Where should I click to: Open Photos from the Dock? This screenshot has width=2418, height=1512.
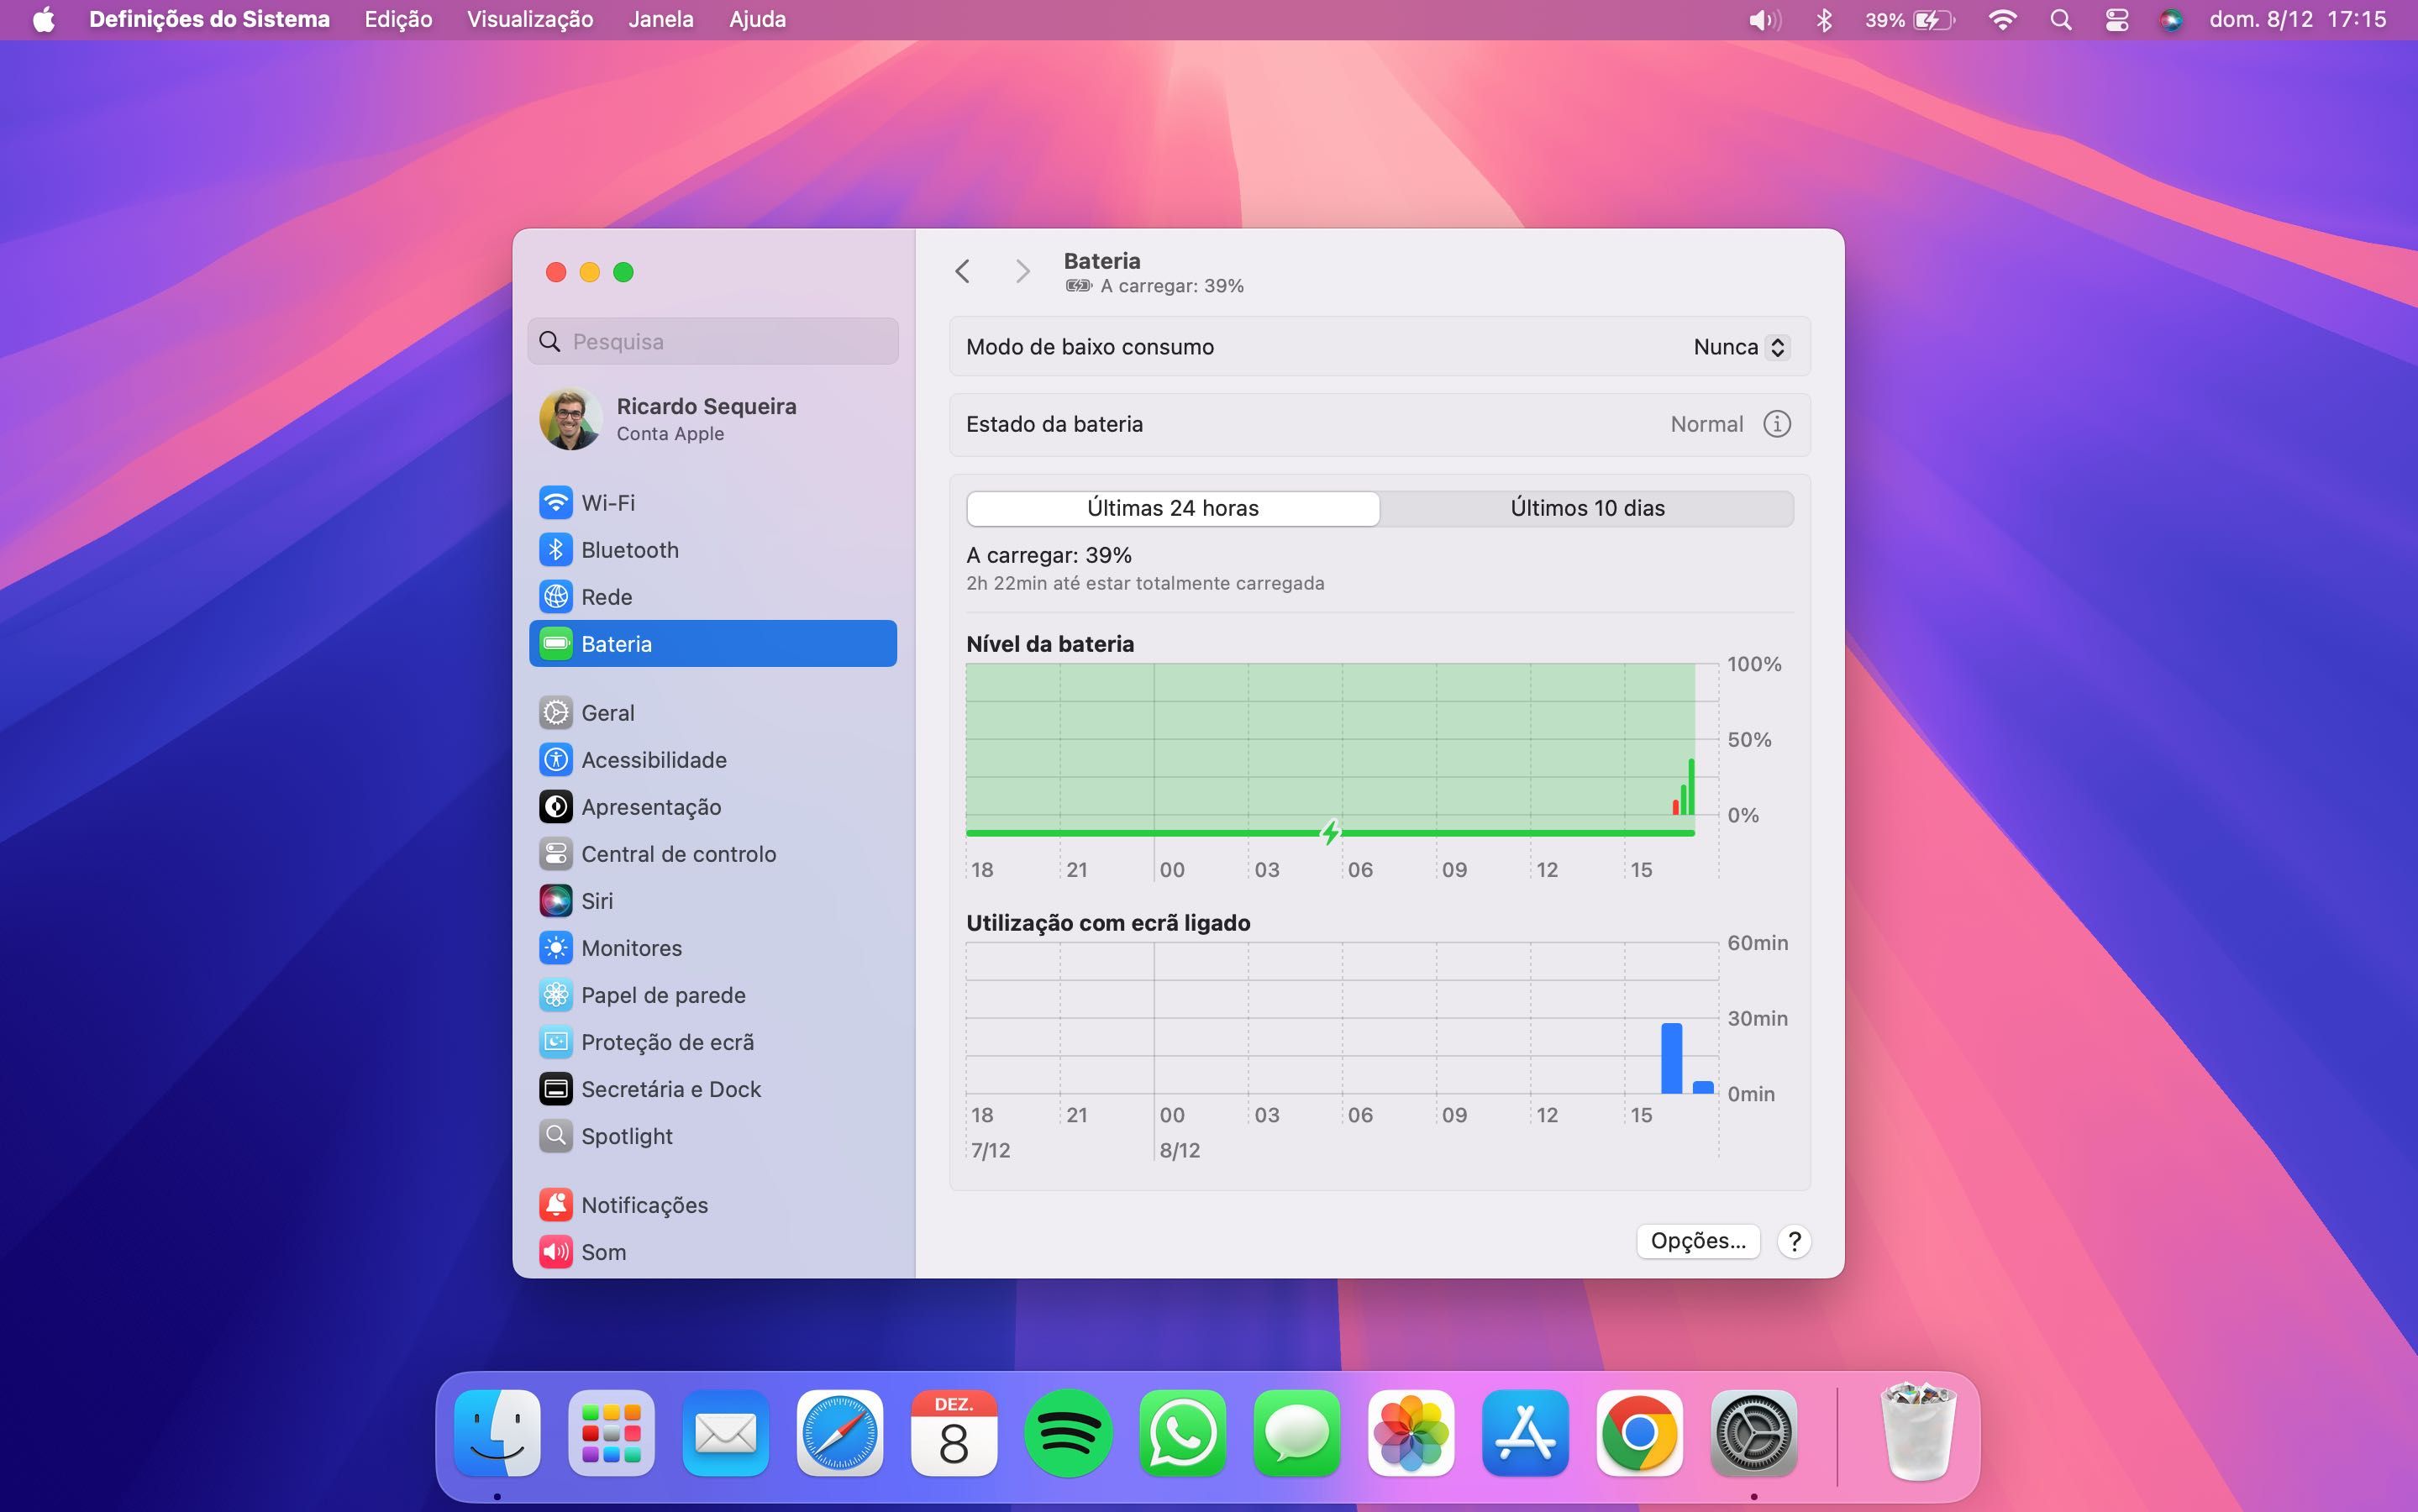(x=1410, y=1433)
